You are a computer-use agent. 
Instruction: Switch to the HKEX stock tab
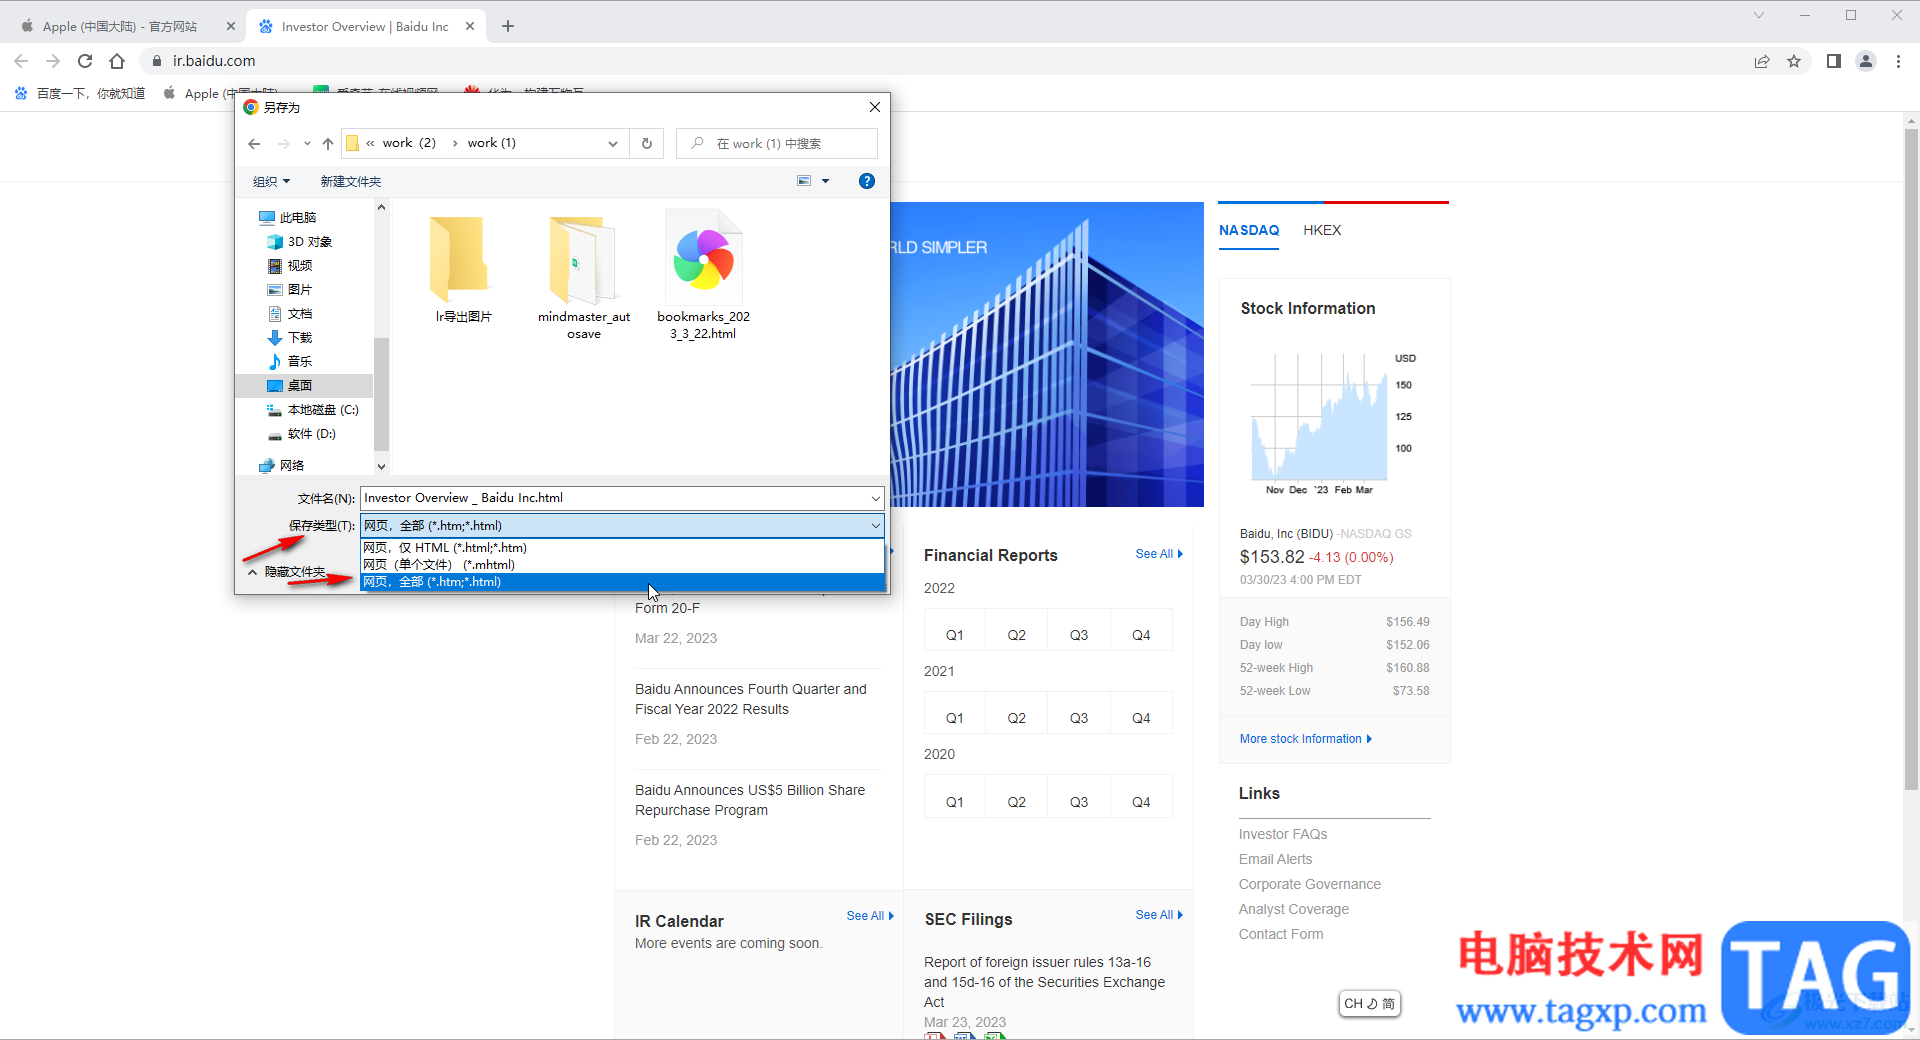pos(1322,231)
